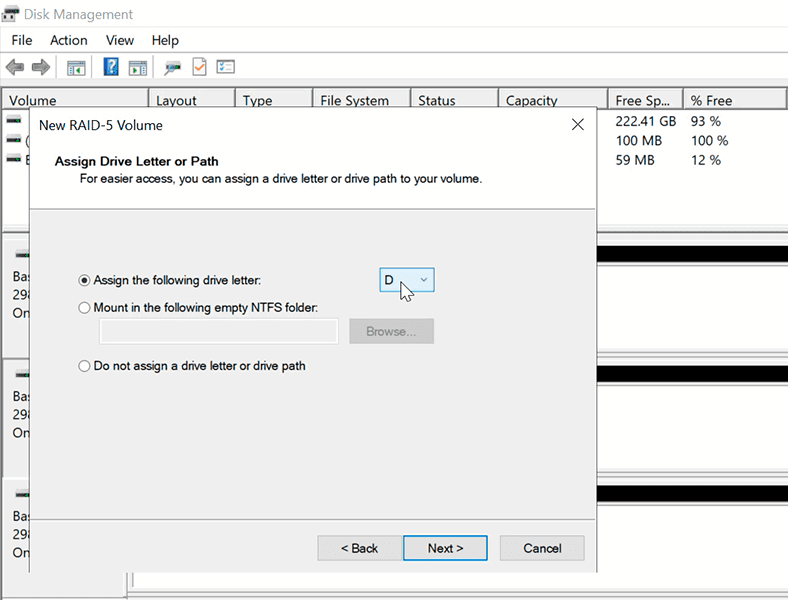Open the Help menu

point(165,40)
